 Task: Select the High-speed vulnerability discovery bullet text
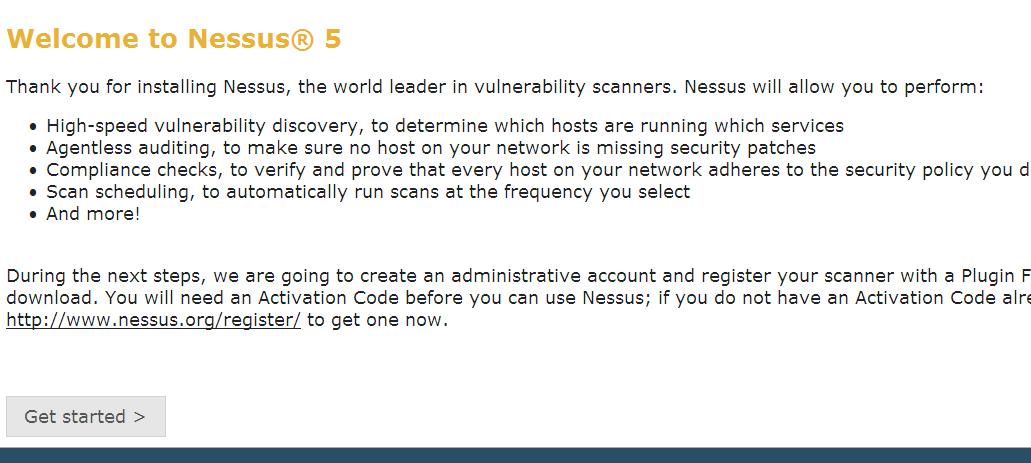click(445, 126)
